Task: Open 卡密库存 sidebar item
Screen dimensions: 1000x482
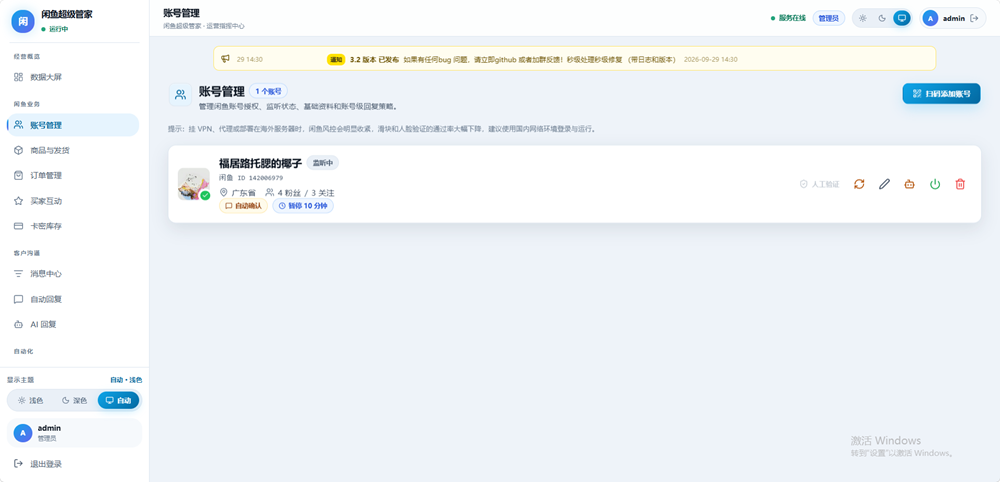Action: pos(73,226)
